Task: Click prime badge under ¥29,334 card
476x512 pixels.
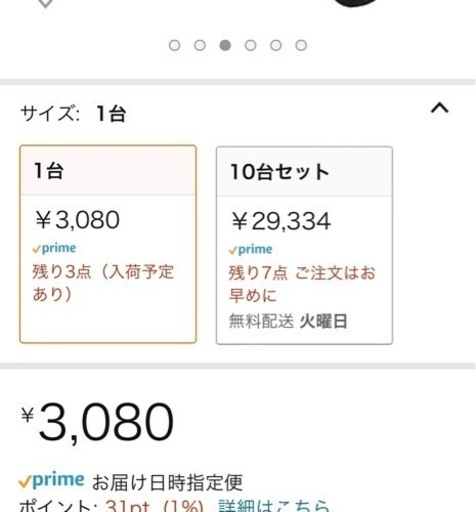Action: click(x=250, y=250)
